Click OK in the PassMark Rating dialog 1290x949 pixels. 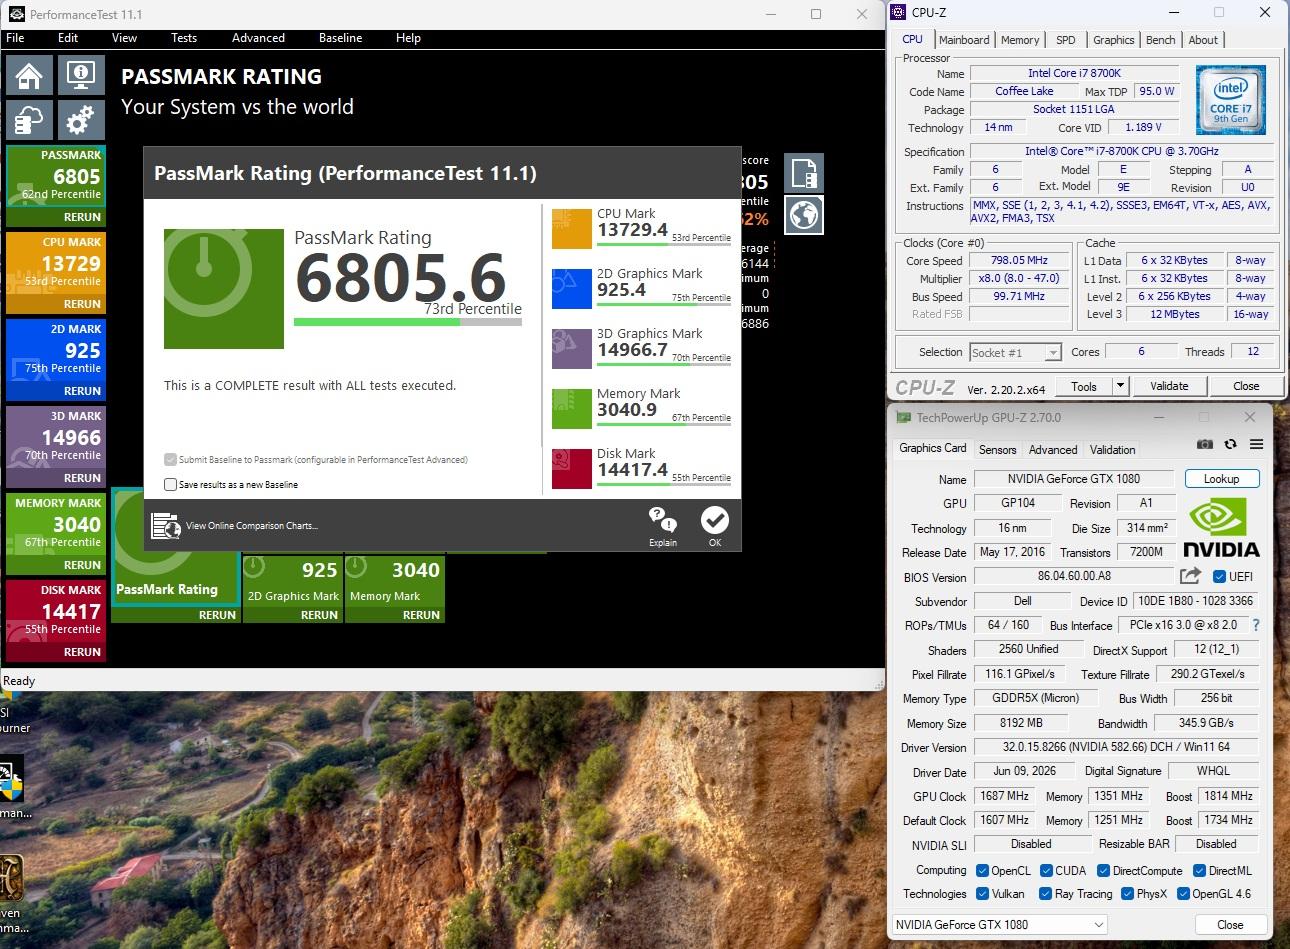pyautogui.click(x=715, y=526)
